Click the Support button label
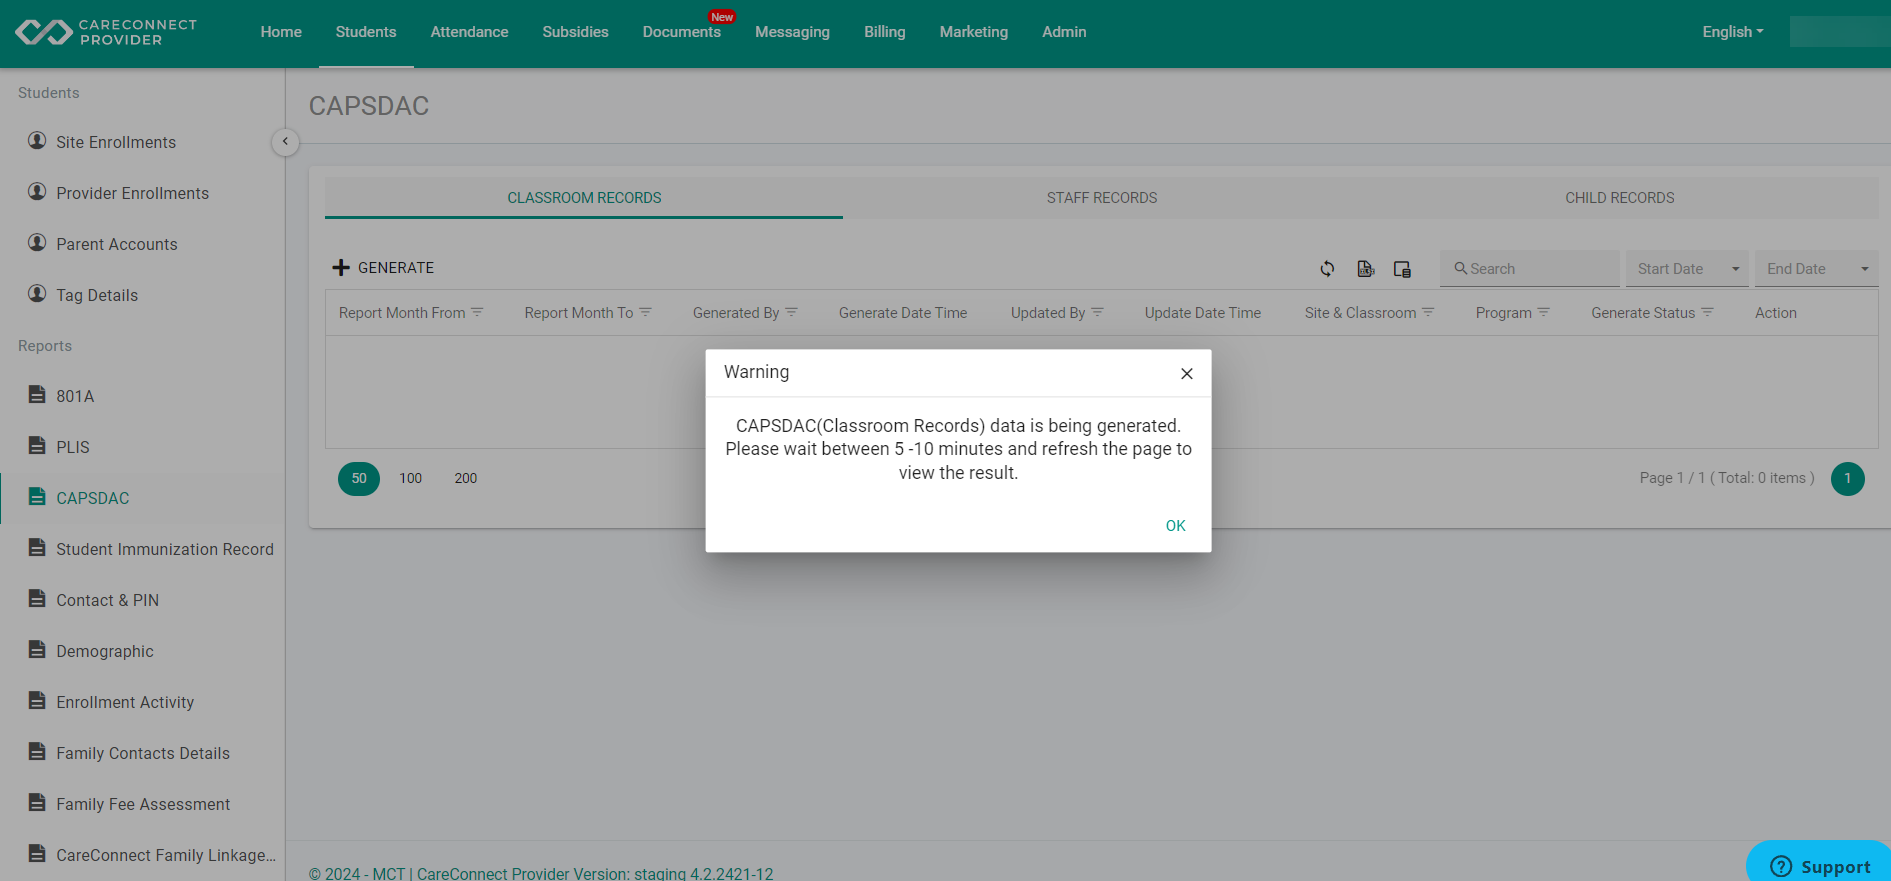This screenshot has width=1891, height=881. click(x=1835, y=867)
